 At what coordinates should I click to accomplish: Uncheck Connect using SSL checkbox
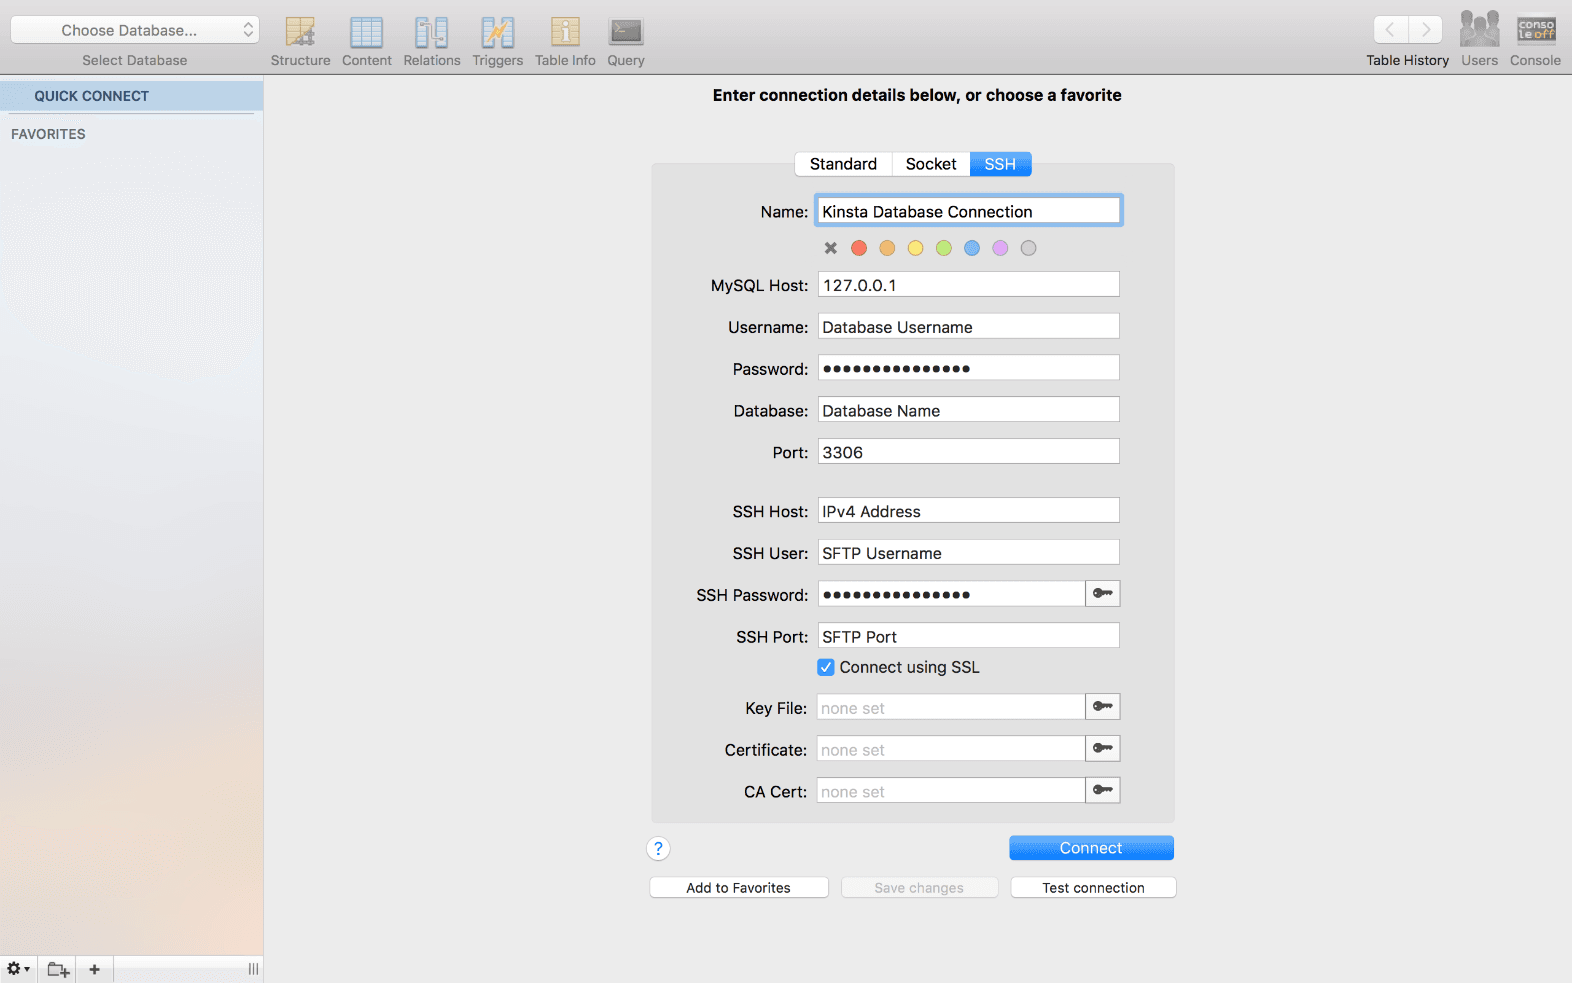[x=826, y=667]
